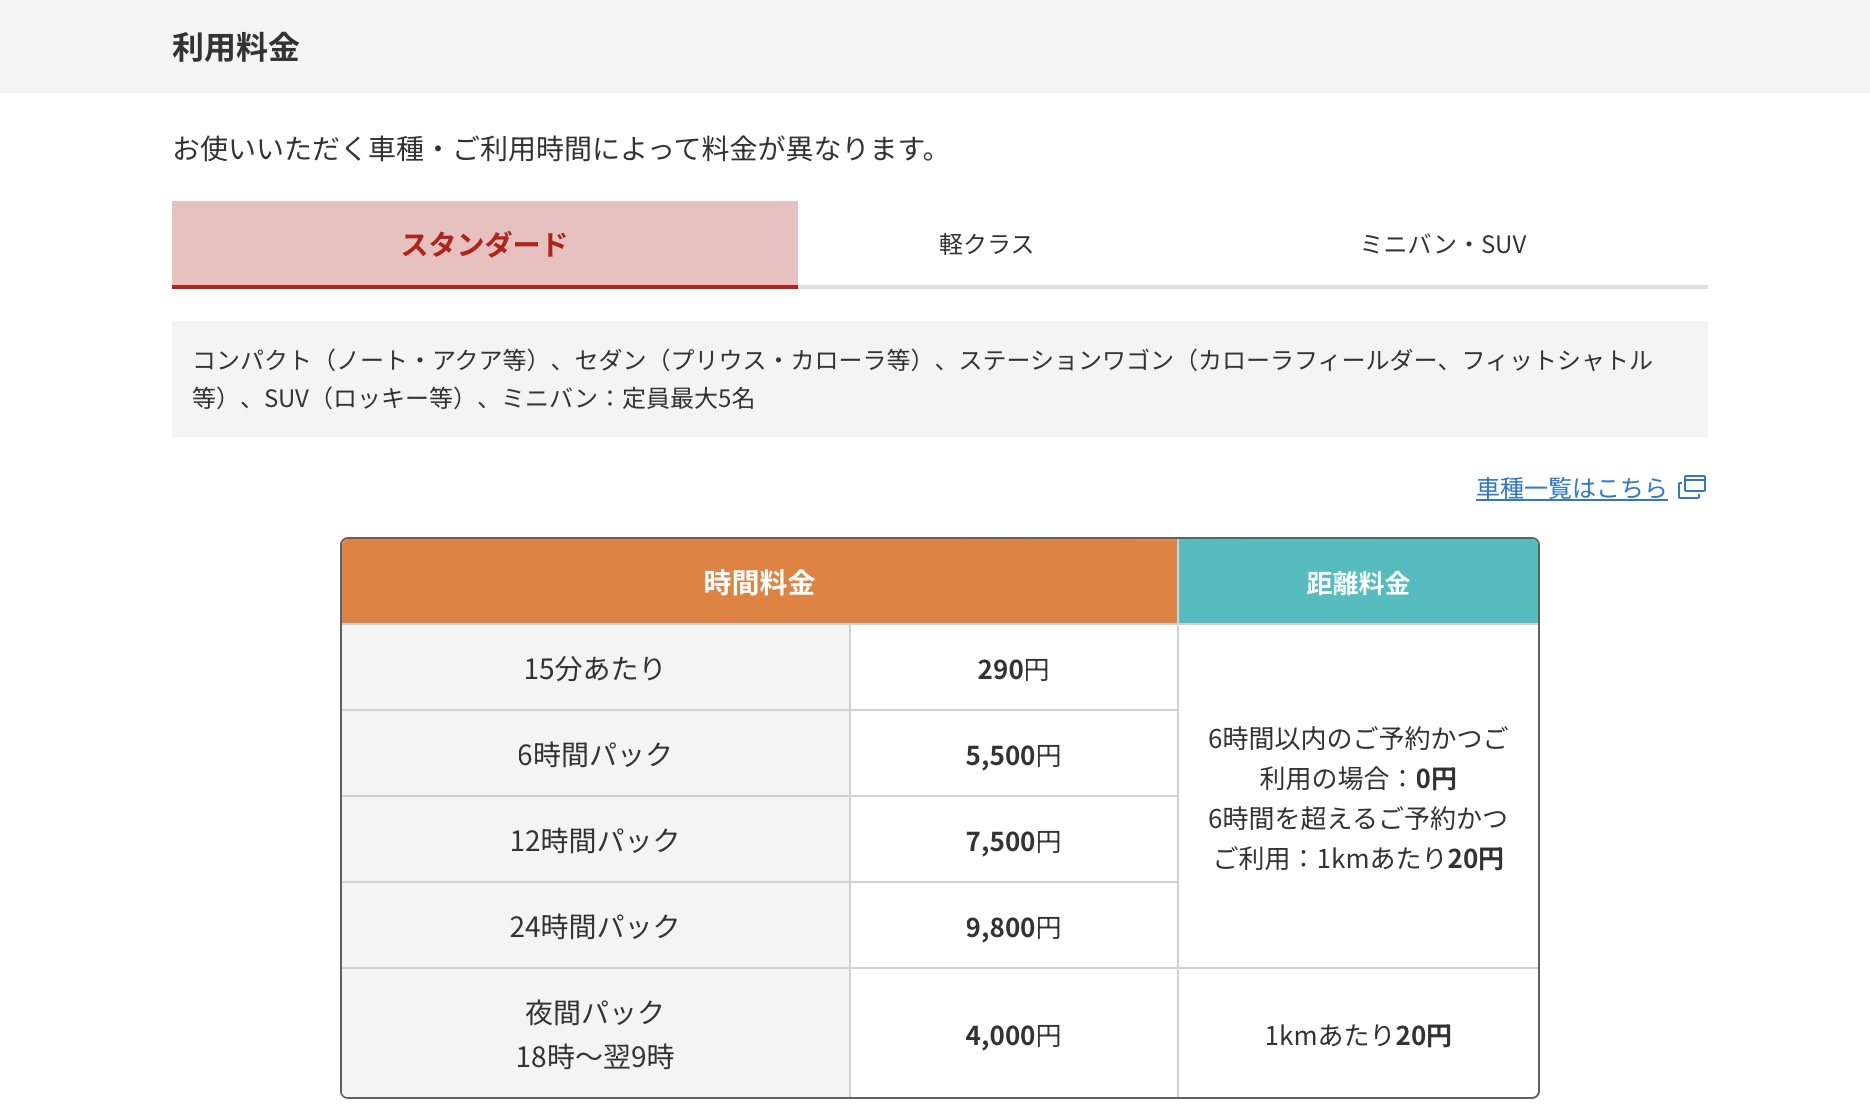Screen dimensions: 1870x1108
Task: Select the 5,500円 price cell
Action: [1013, 755]
